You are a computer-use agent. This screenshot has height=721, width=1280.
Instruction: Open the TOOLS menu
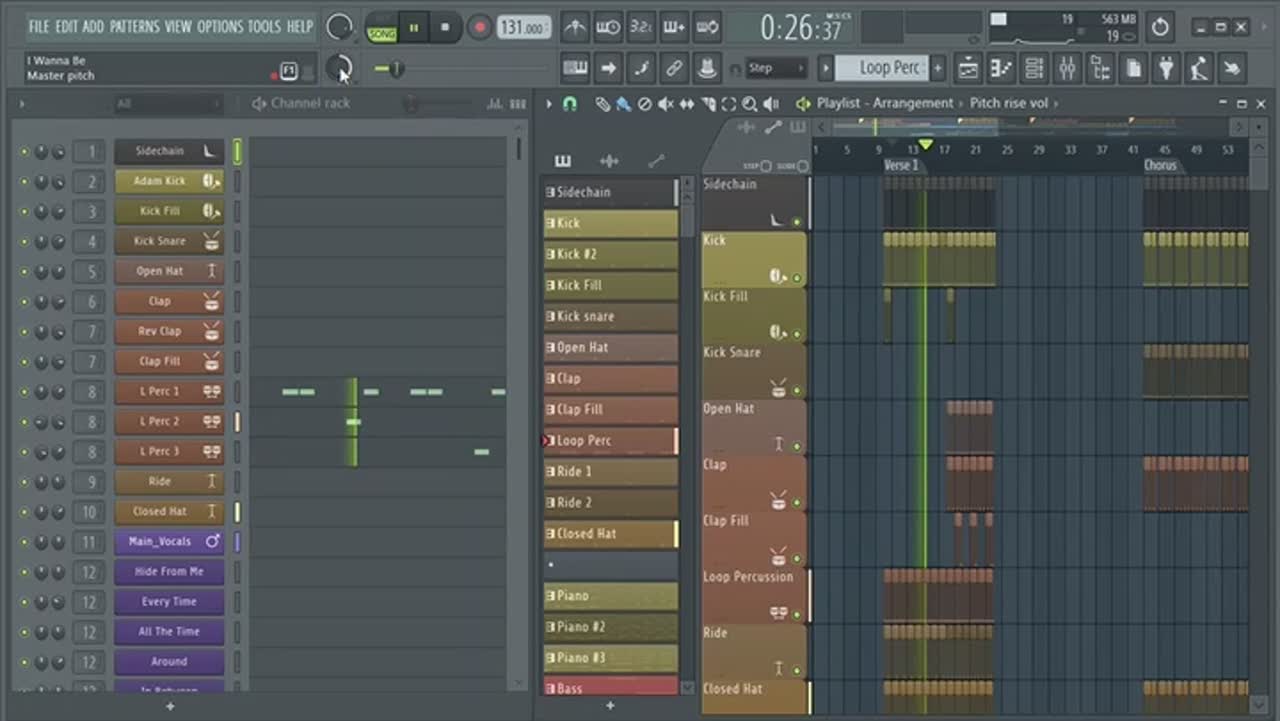(x=264, y=27)
